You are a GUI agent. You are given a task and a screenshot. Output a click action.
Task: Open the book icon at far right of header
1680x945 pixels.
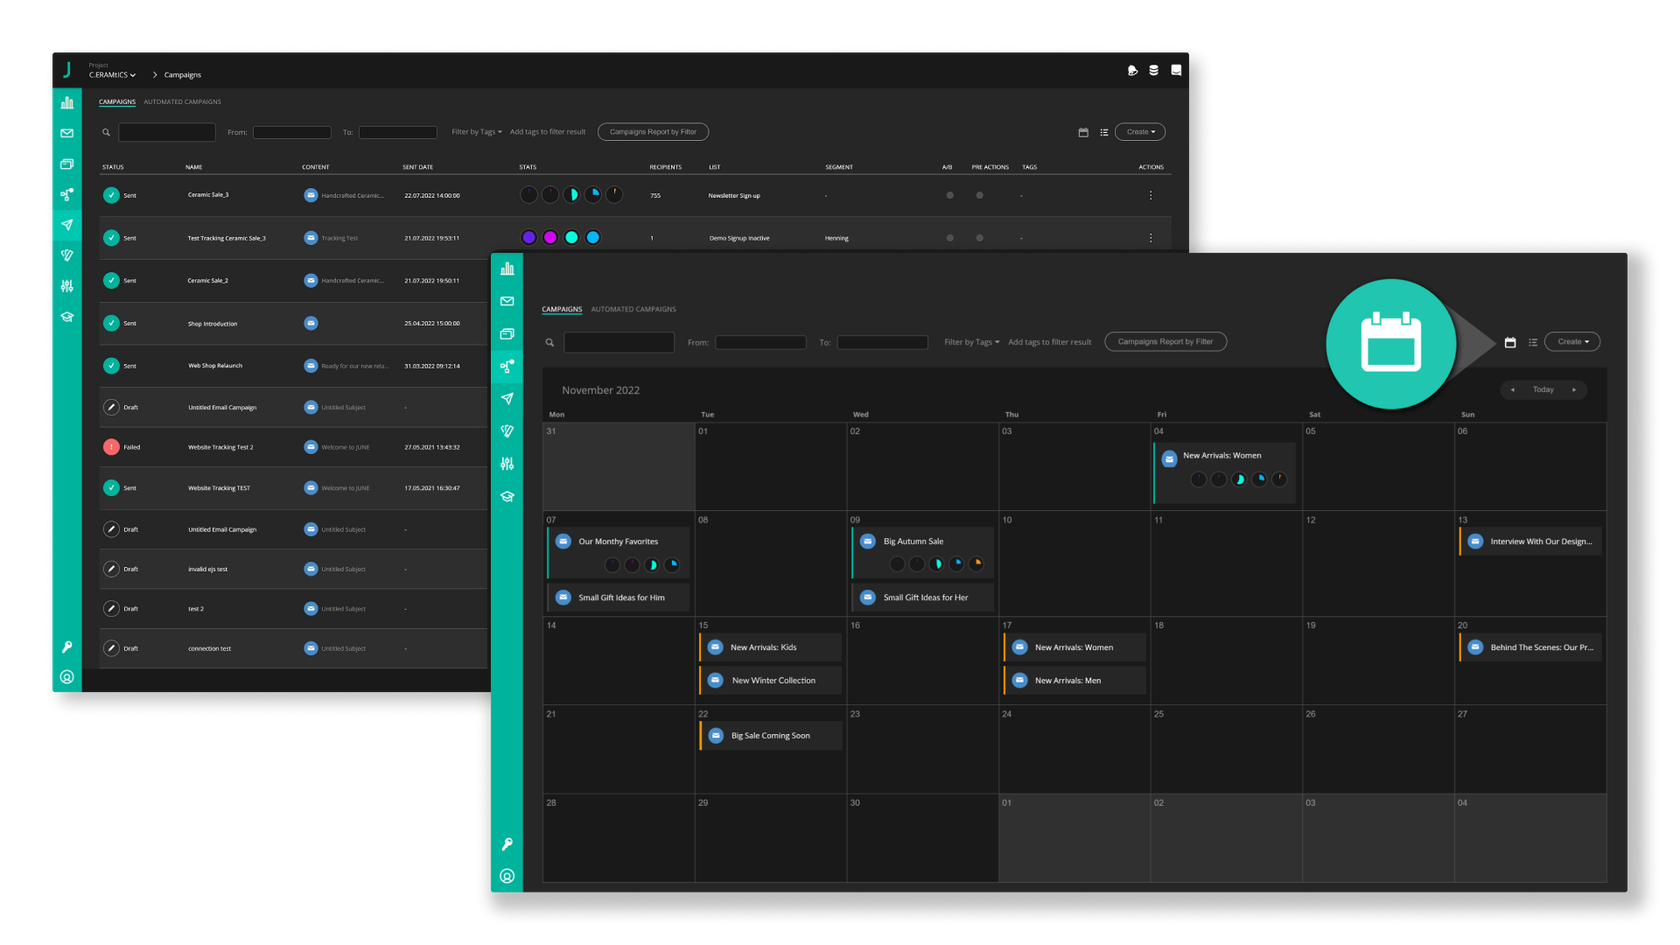(1176, 70)
